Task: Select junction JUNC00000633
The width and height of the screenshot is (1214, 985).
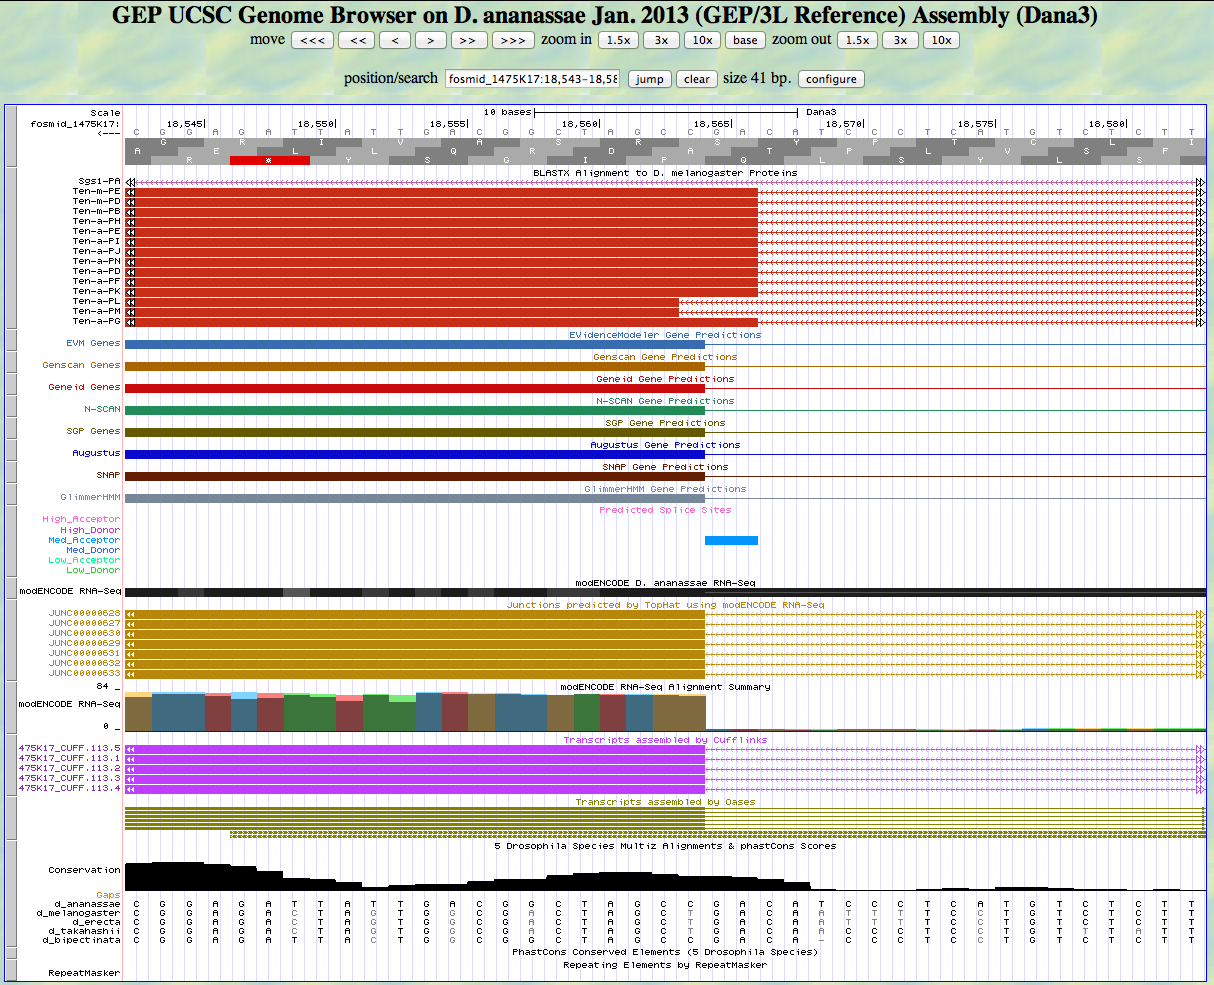Action: tap(84, 673)
